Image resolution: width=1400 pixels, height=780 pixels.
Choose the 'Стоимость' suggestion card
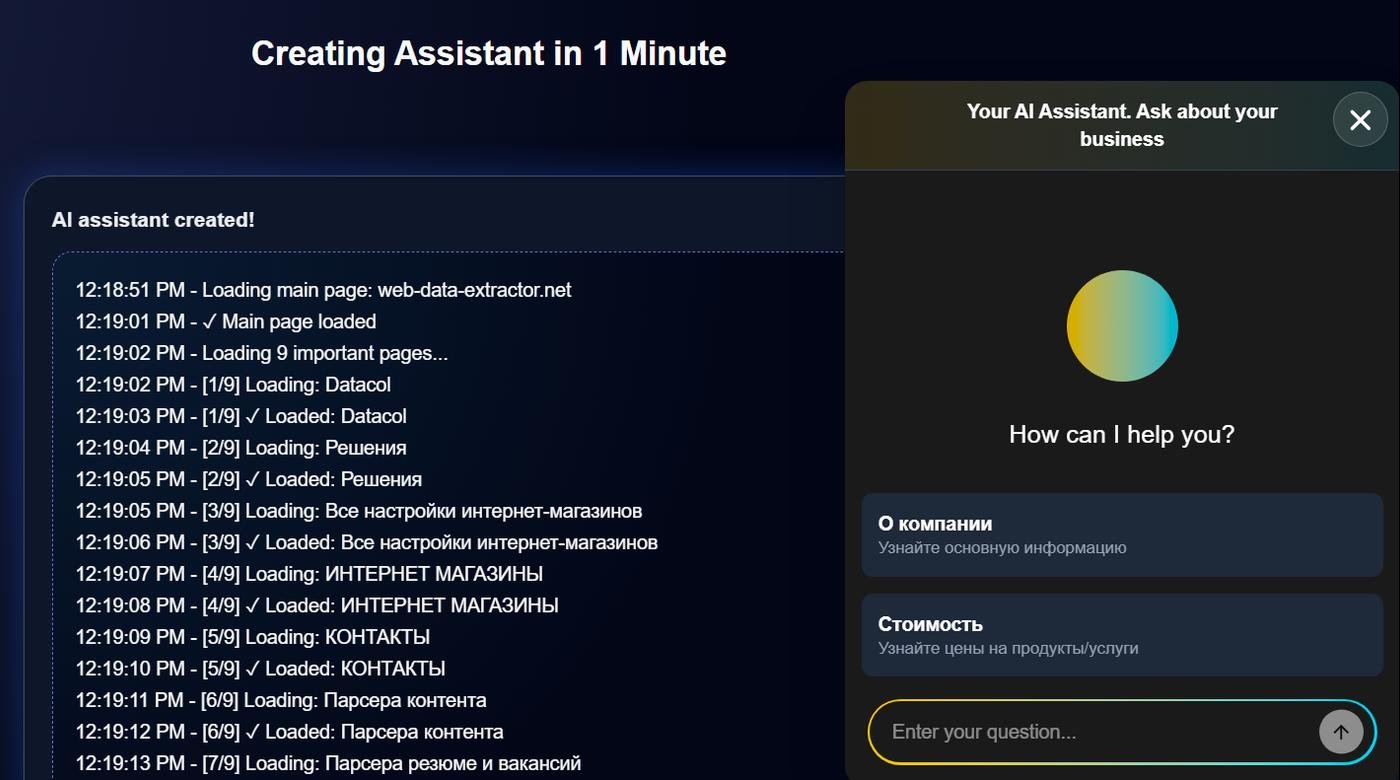click(1121, 635)
